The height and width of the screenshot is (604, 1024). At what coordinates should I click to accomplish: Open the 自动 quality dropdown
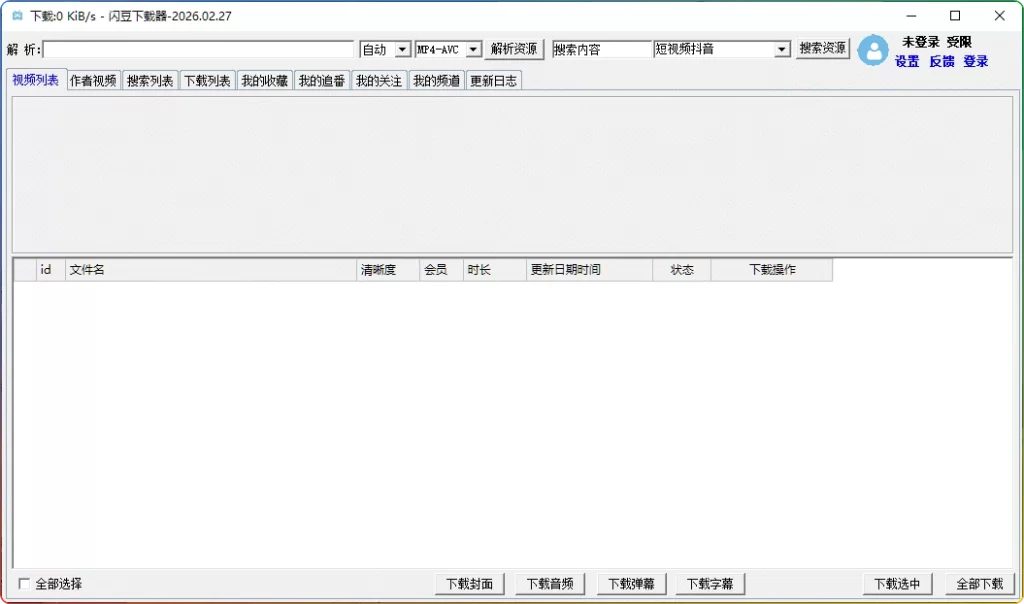click(385, 48)
